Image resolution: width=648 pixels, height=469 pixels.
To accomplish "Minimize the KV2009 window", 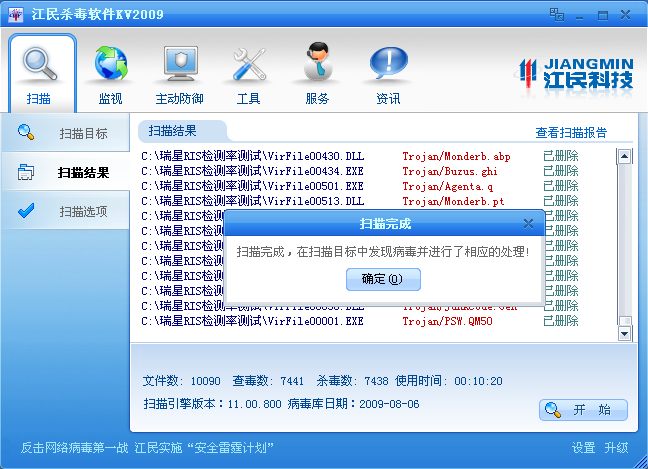I will 579,16.
